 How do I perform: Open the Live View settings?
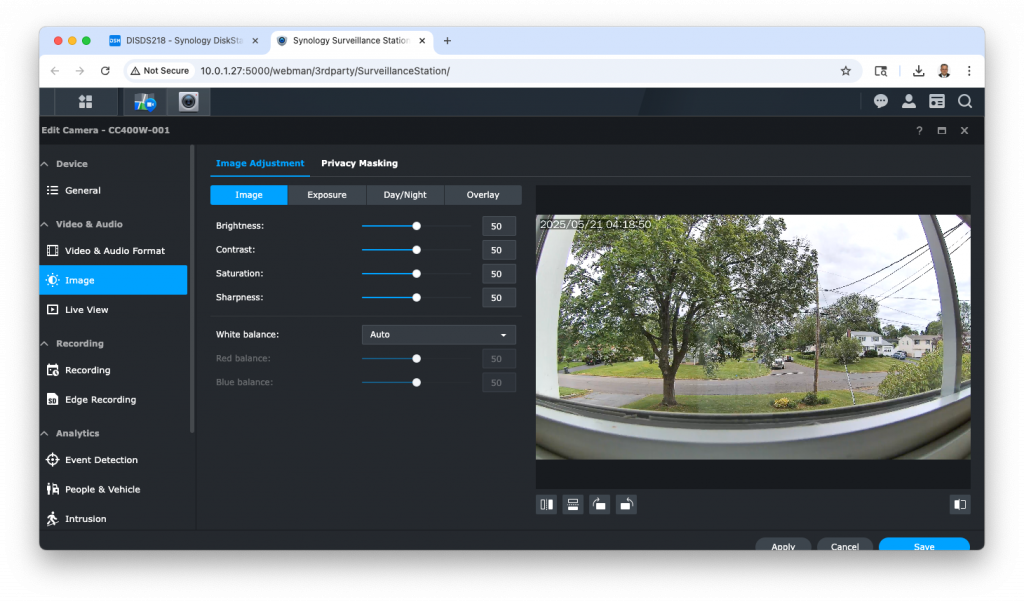click(x=89, y=309)
